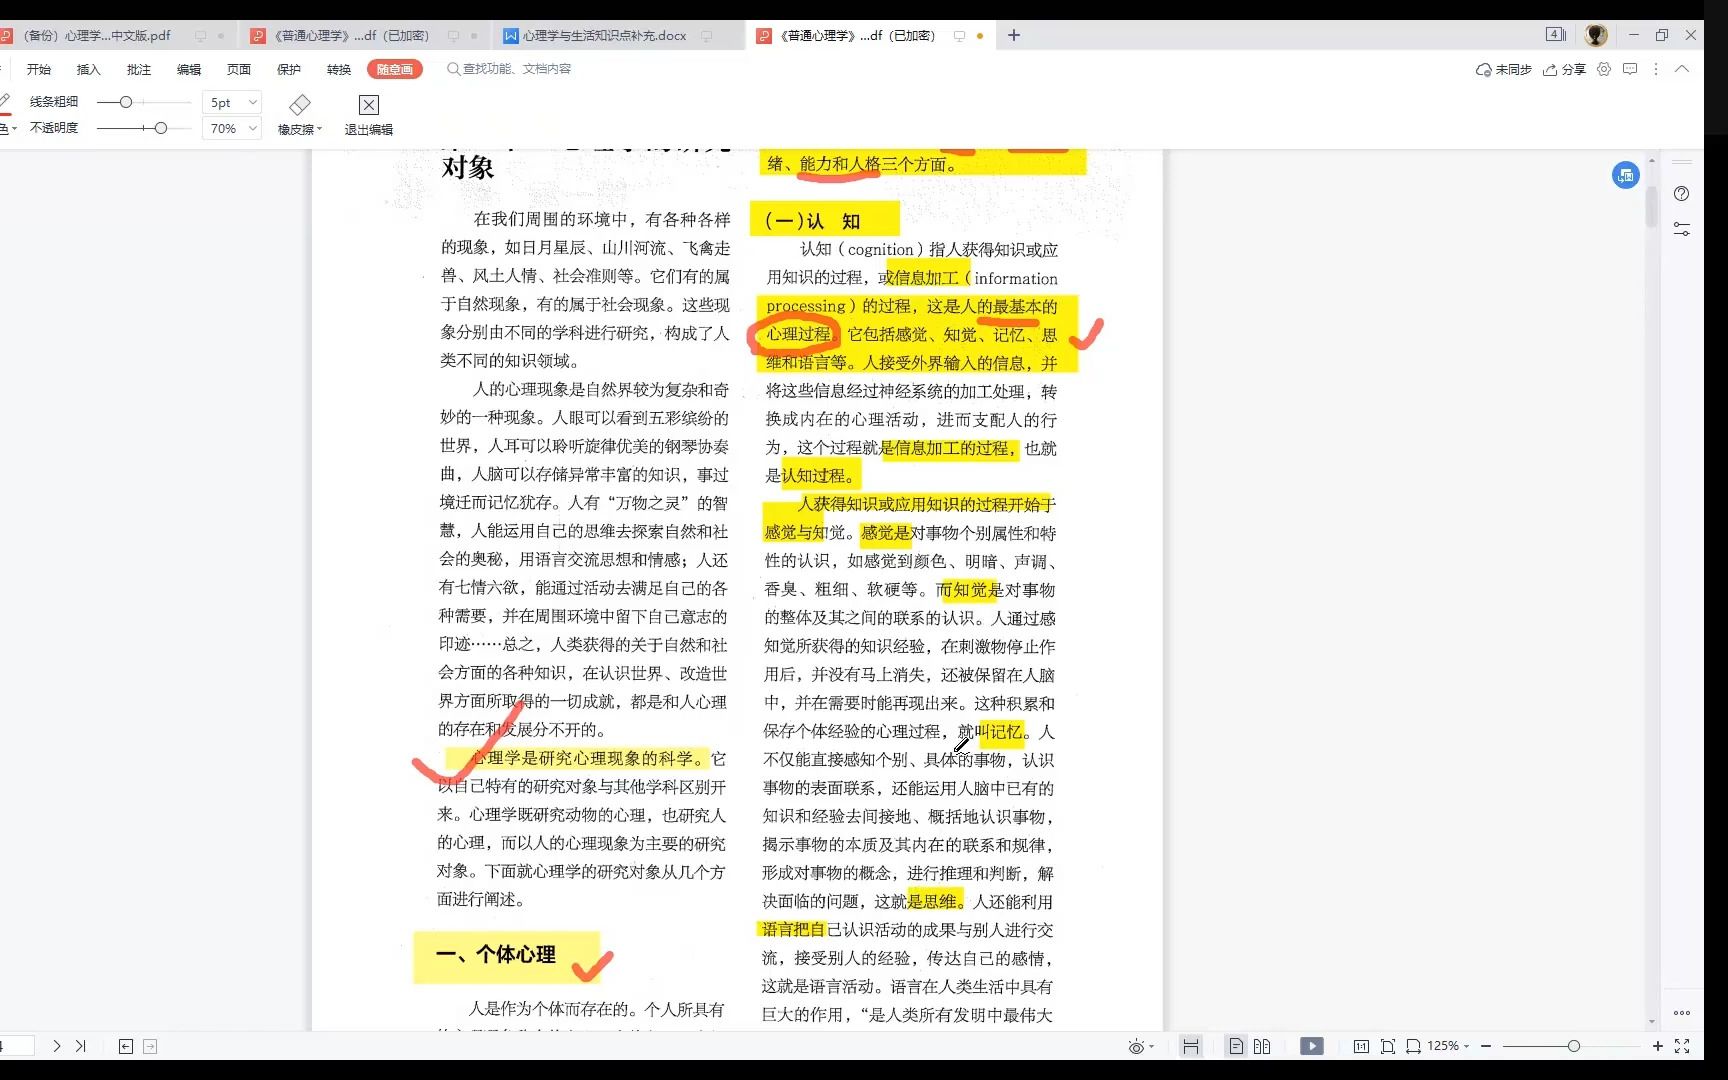
Task: Select the pen drawing tool icon
Action: coord(6,101)
